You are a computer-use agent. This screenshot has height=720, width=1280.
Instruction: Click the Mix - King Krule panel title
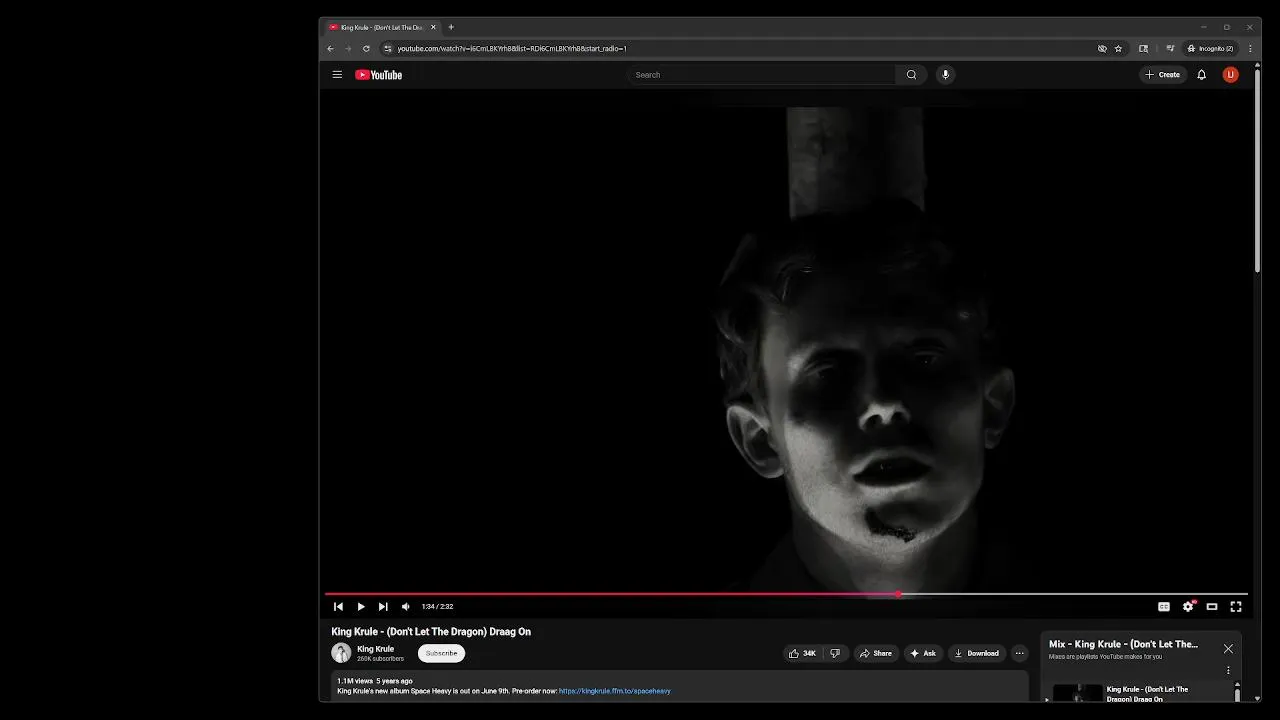click(1123, 644)
